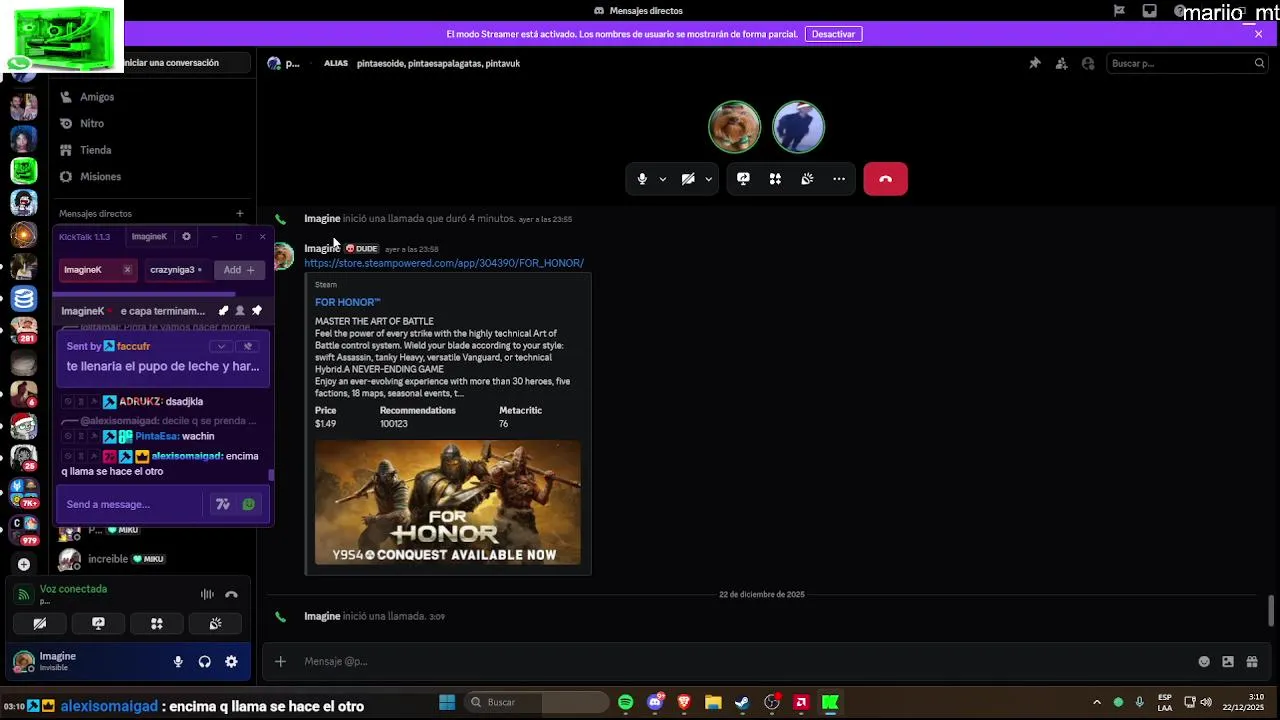
Task: Share your screen from call controls
Action: (743, 179)
